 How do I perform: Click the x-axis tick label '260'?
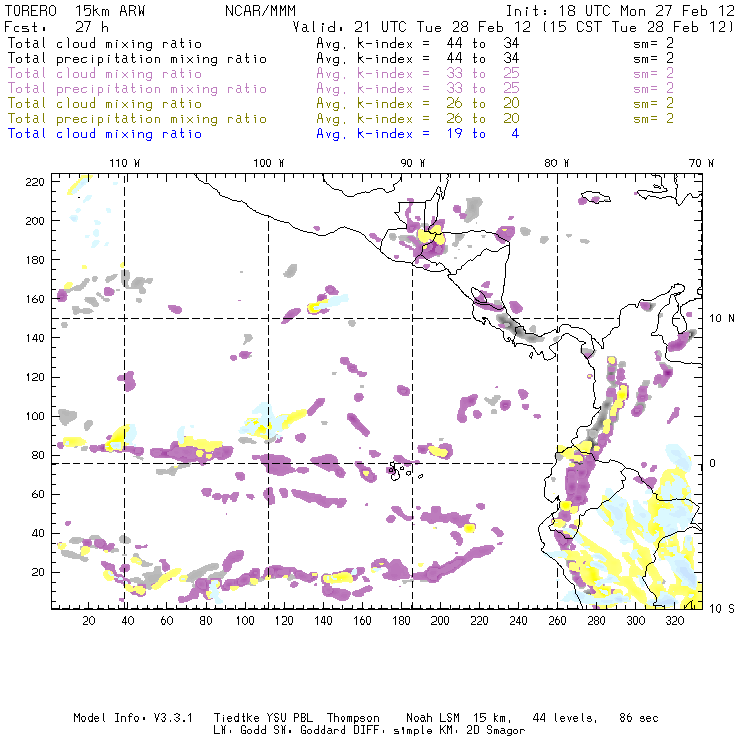coord(557,621)
